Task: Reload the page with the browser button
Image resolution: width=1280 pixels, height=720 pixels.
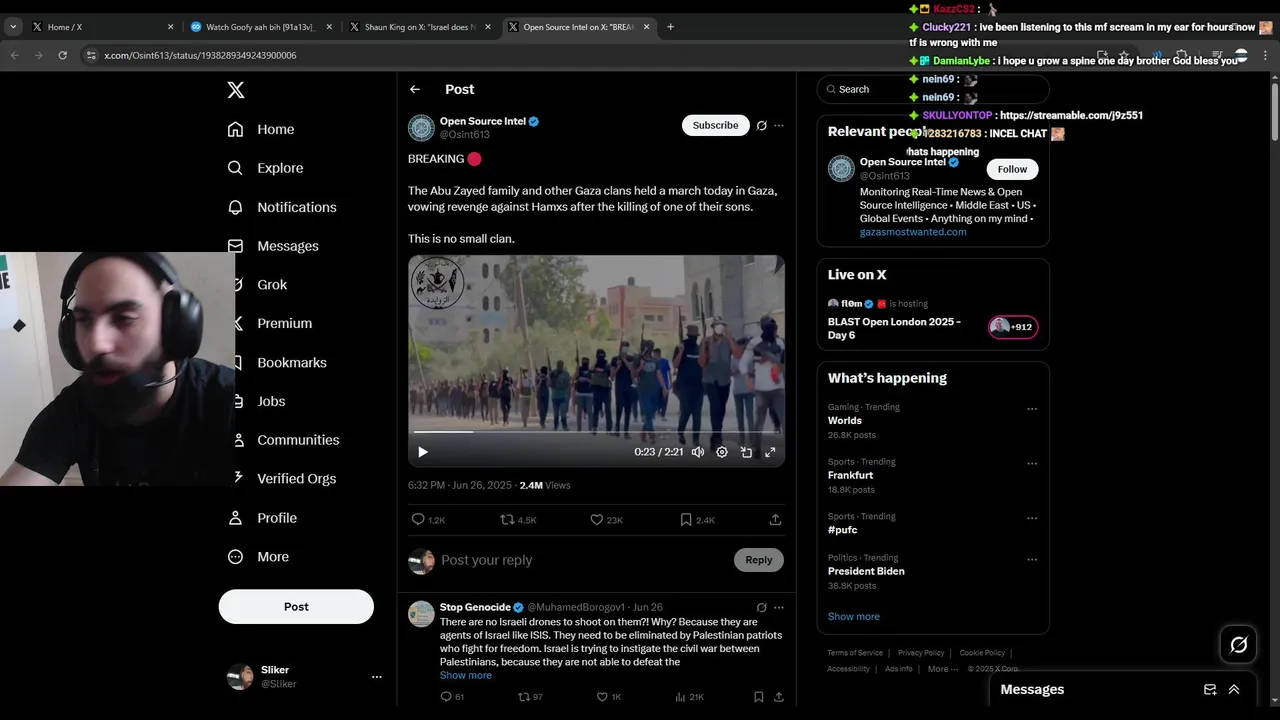Action: click(62, 55)
